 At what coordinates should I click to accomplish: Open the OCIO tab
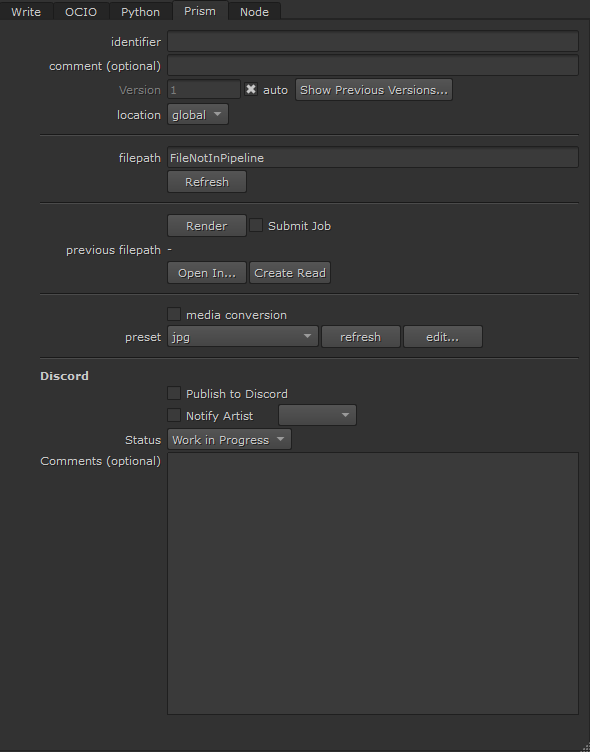click(81, 12)
